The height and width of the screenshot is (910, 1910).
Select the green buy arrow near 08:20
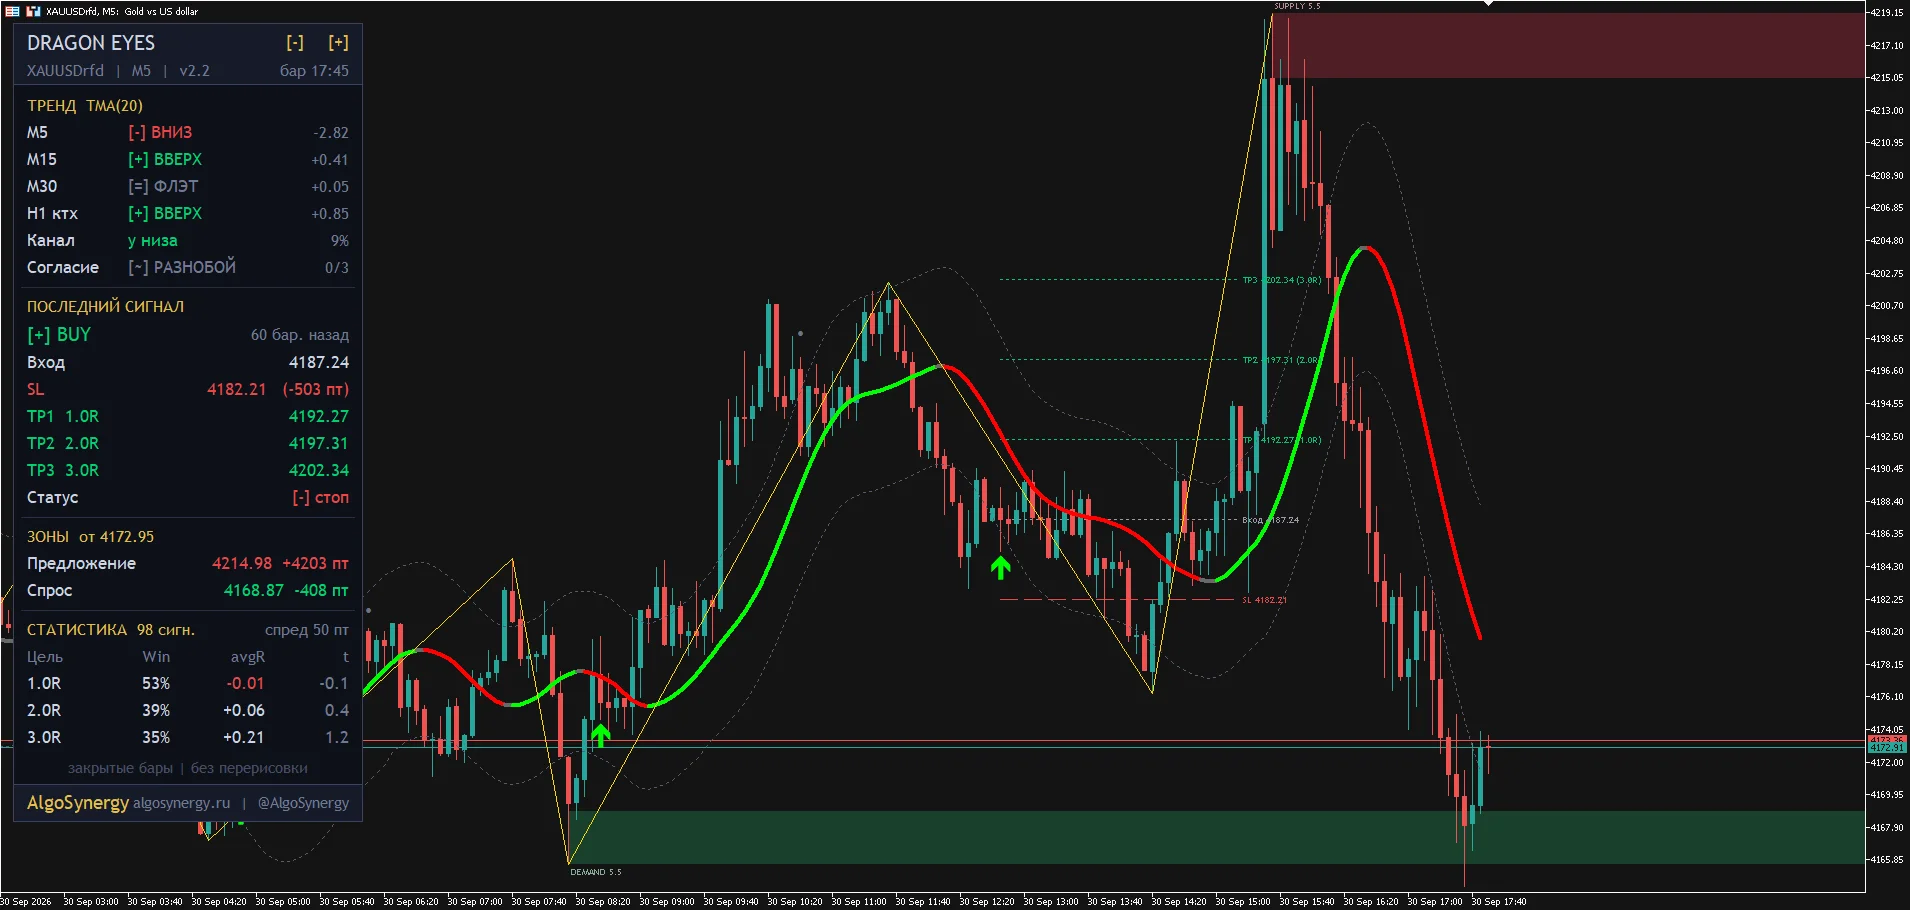click(x=600, y=736)
